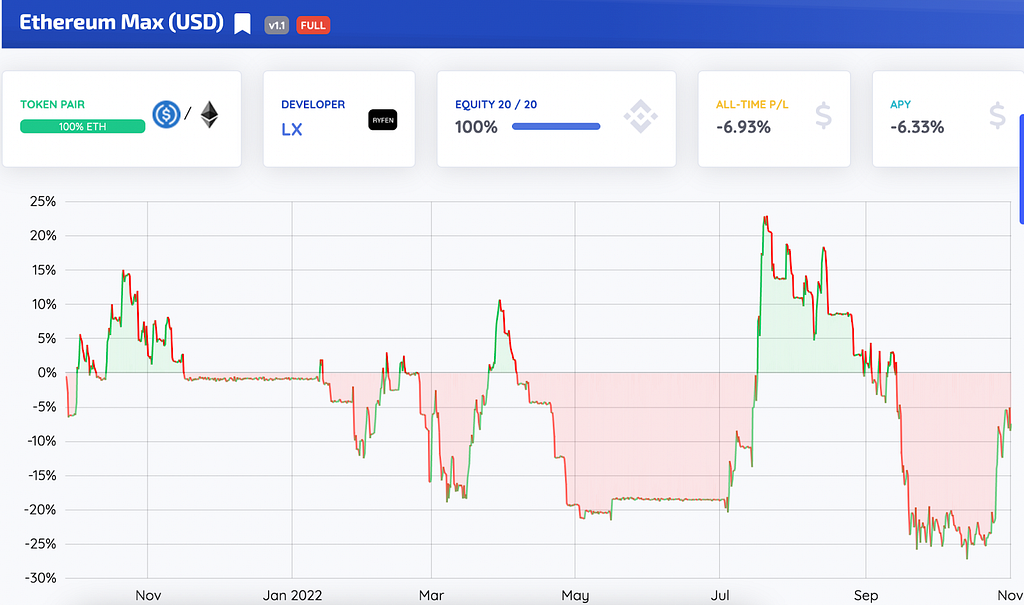
Task: Click the green 100% ETH allocation bar
Action: pyautogui.click(x=82, y=126)
